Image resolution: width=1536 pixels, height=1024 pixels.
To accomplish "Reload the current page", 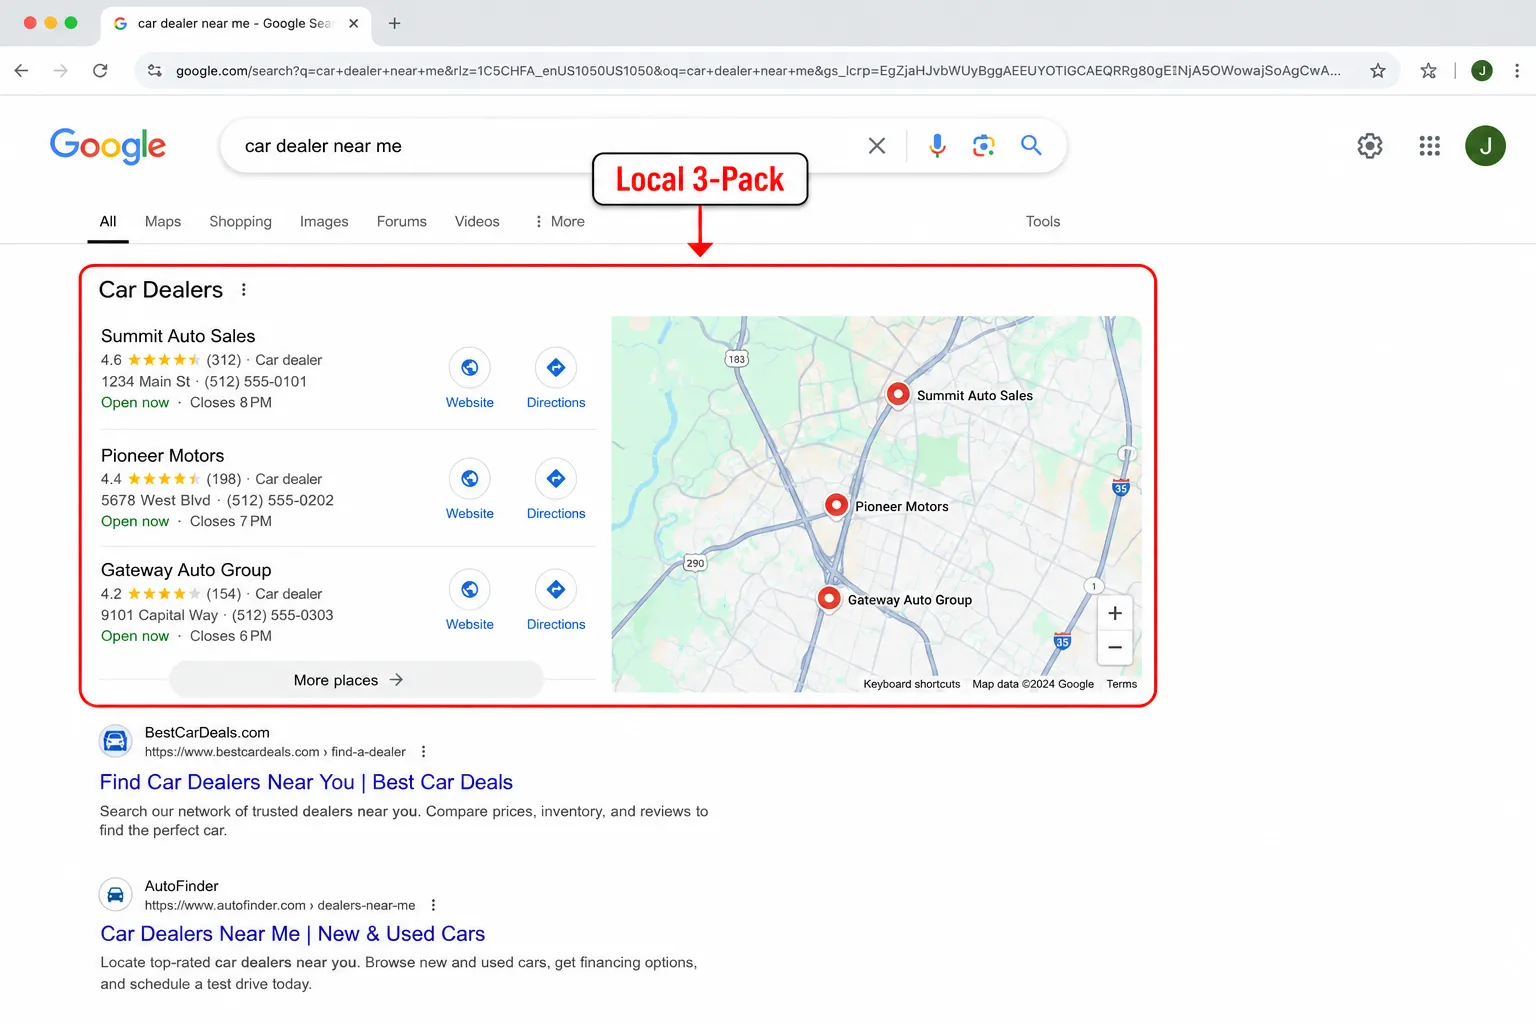I will (100, 71).
